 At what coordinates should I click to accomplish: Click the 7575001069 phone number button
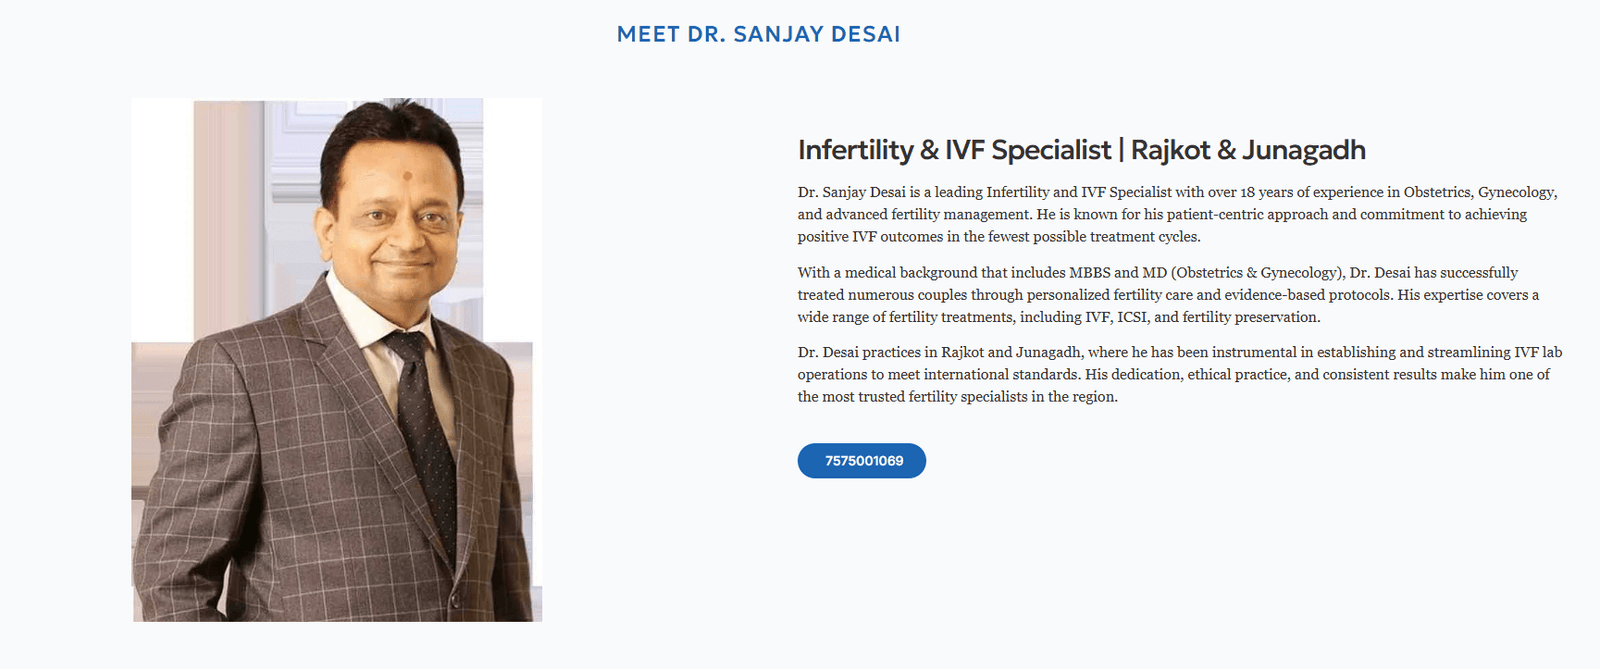pos(861,461)
